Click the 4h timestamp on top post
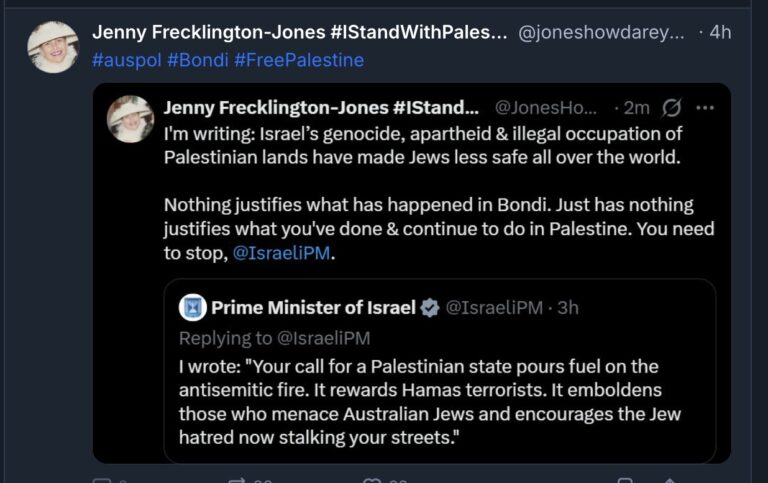The height and width of the screenshot is (483, 768). click(x=720, y=32)
